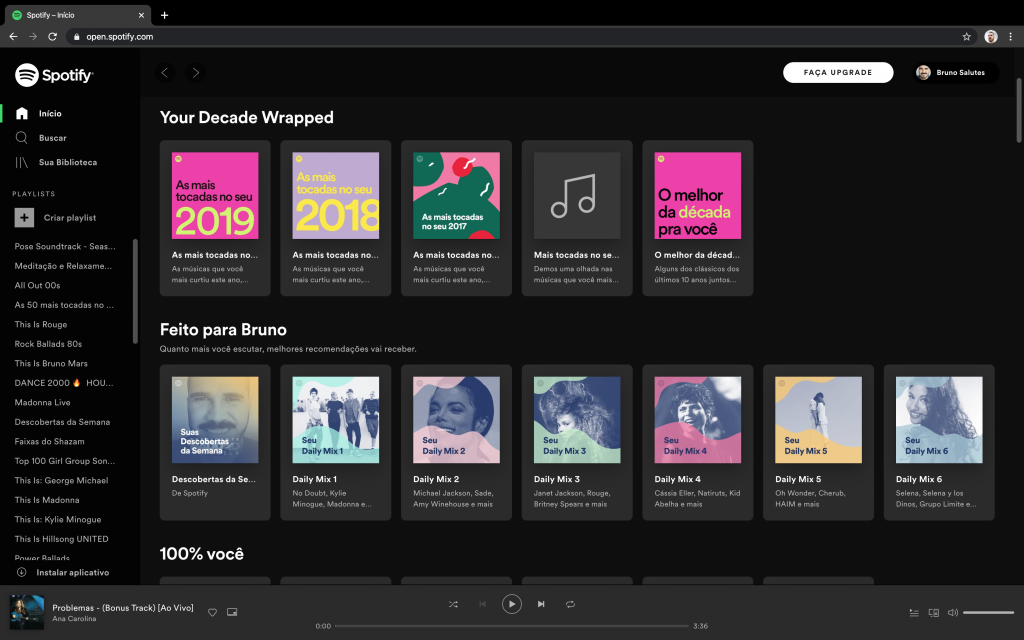Click Instalar aplicativo link

point(72,573)
